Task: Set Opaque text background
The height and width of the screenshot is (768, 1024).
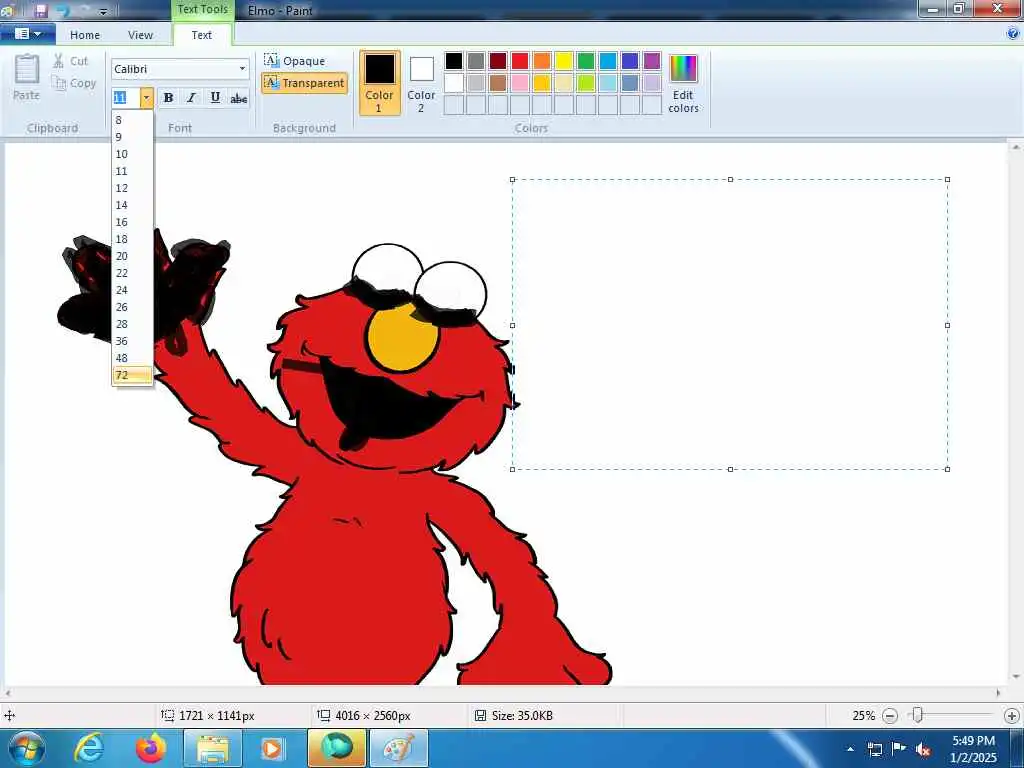Action: [295, 61]
